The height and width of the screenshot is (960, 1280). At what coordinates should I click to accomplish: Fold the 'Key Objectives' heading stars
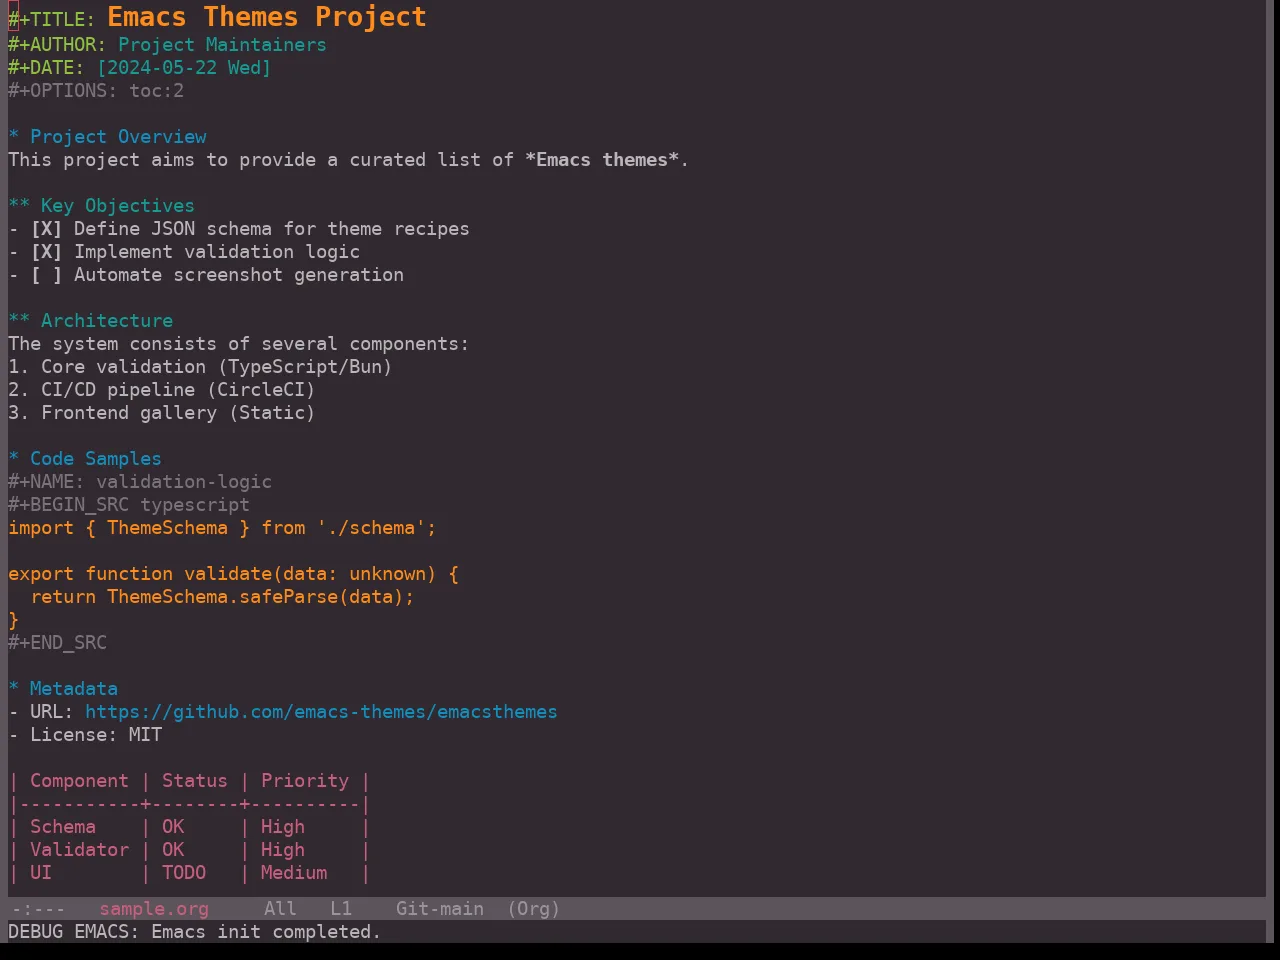pos(19,206)
